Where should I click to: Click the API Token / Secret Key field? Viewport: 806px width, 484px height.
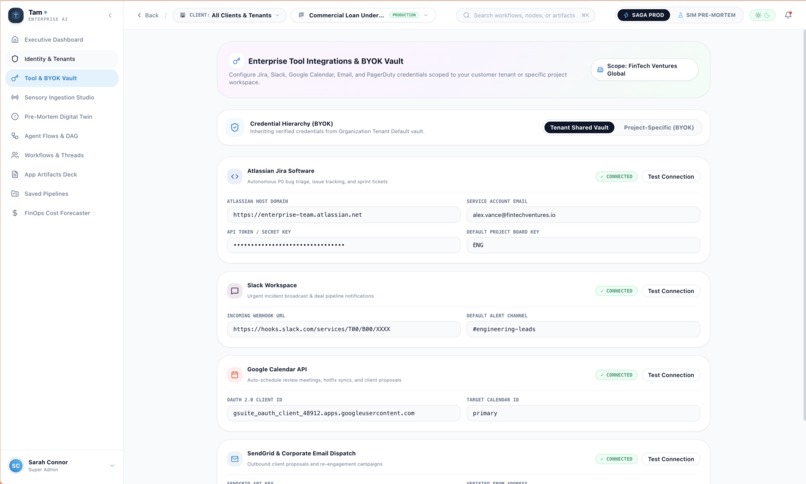(344, 245)
